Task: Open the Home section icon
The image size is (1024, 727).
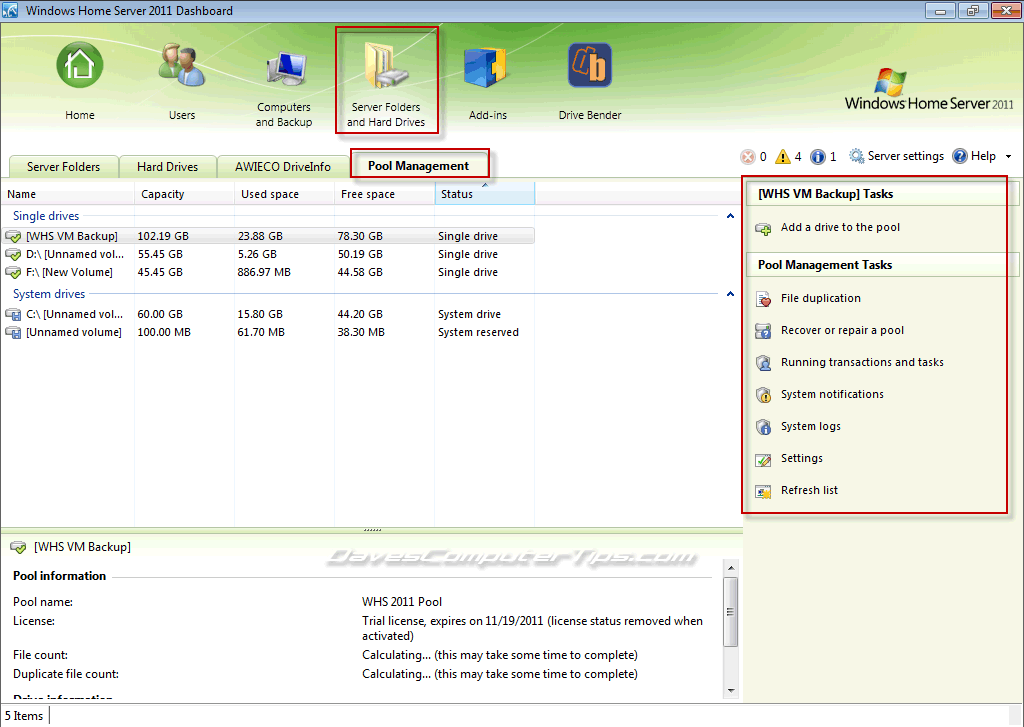Action: 80,65
